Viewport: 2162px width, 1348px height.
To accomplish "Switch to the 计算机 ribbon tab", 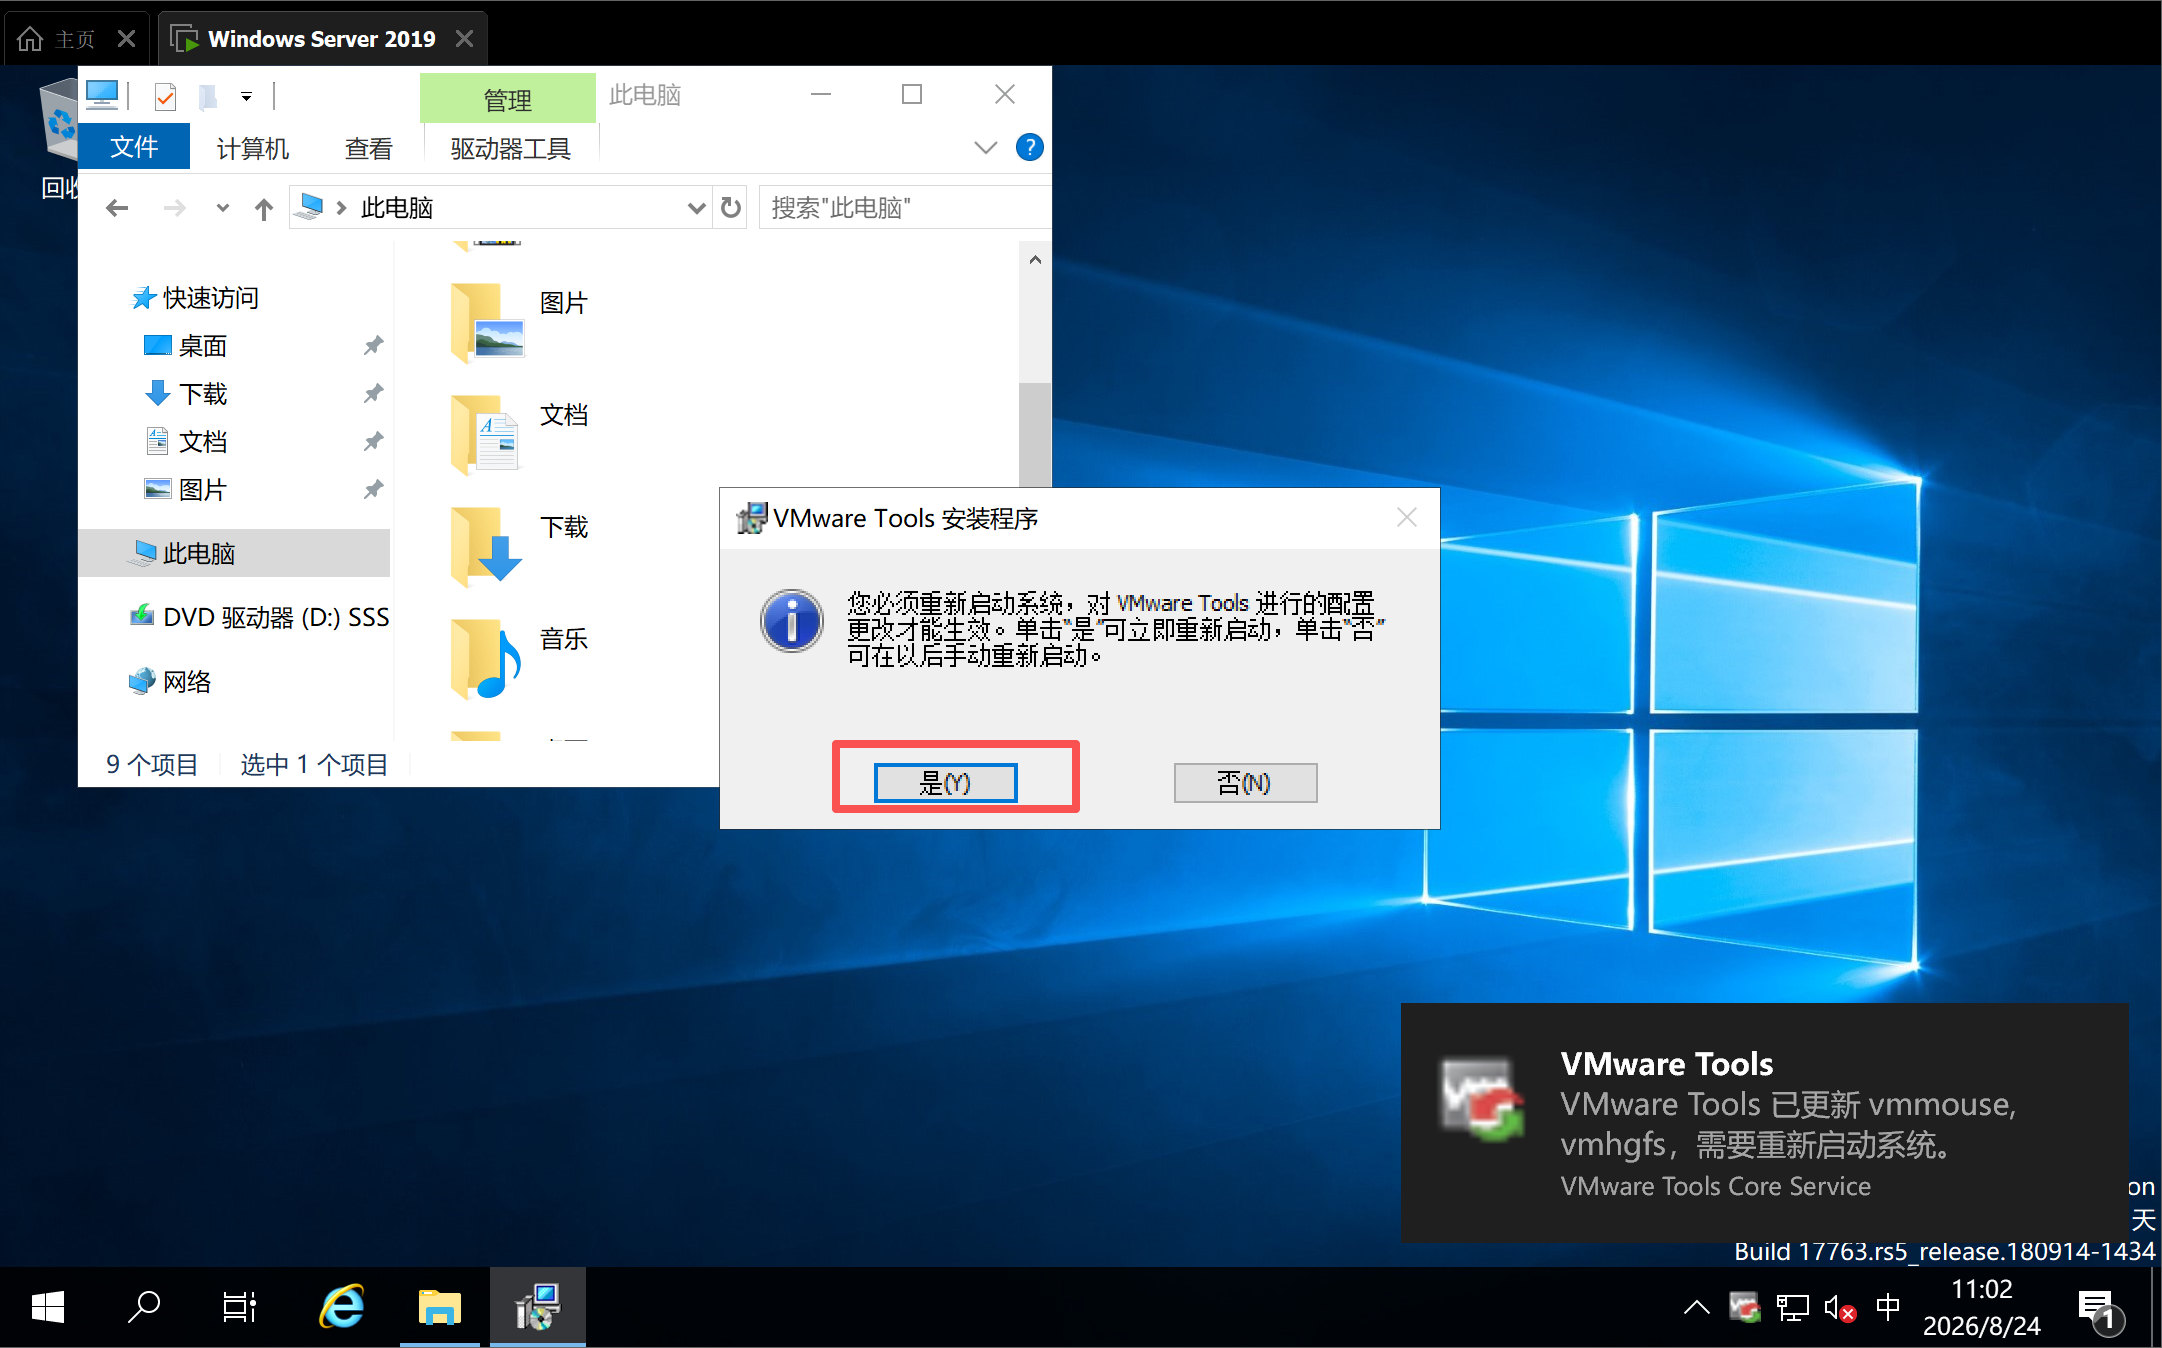I will (253, 148).
